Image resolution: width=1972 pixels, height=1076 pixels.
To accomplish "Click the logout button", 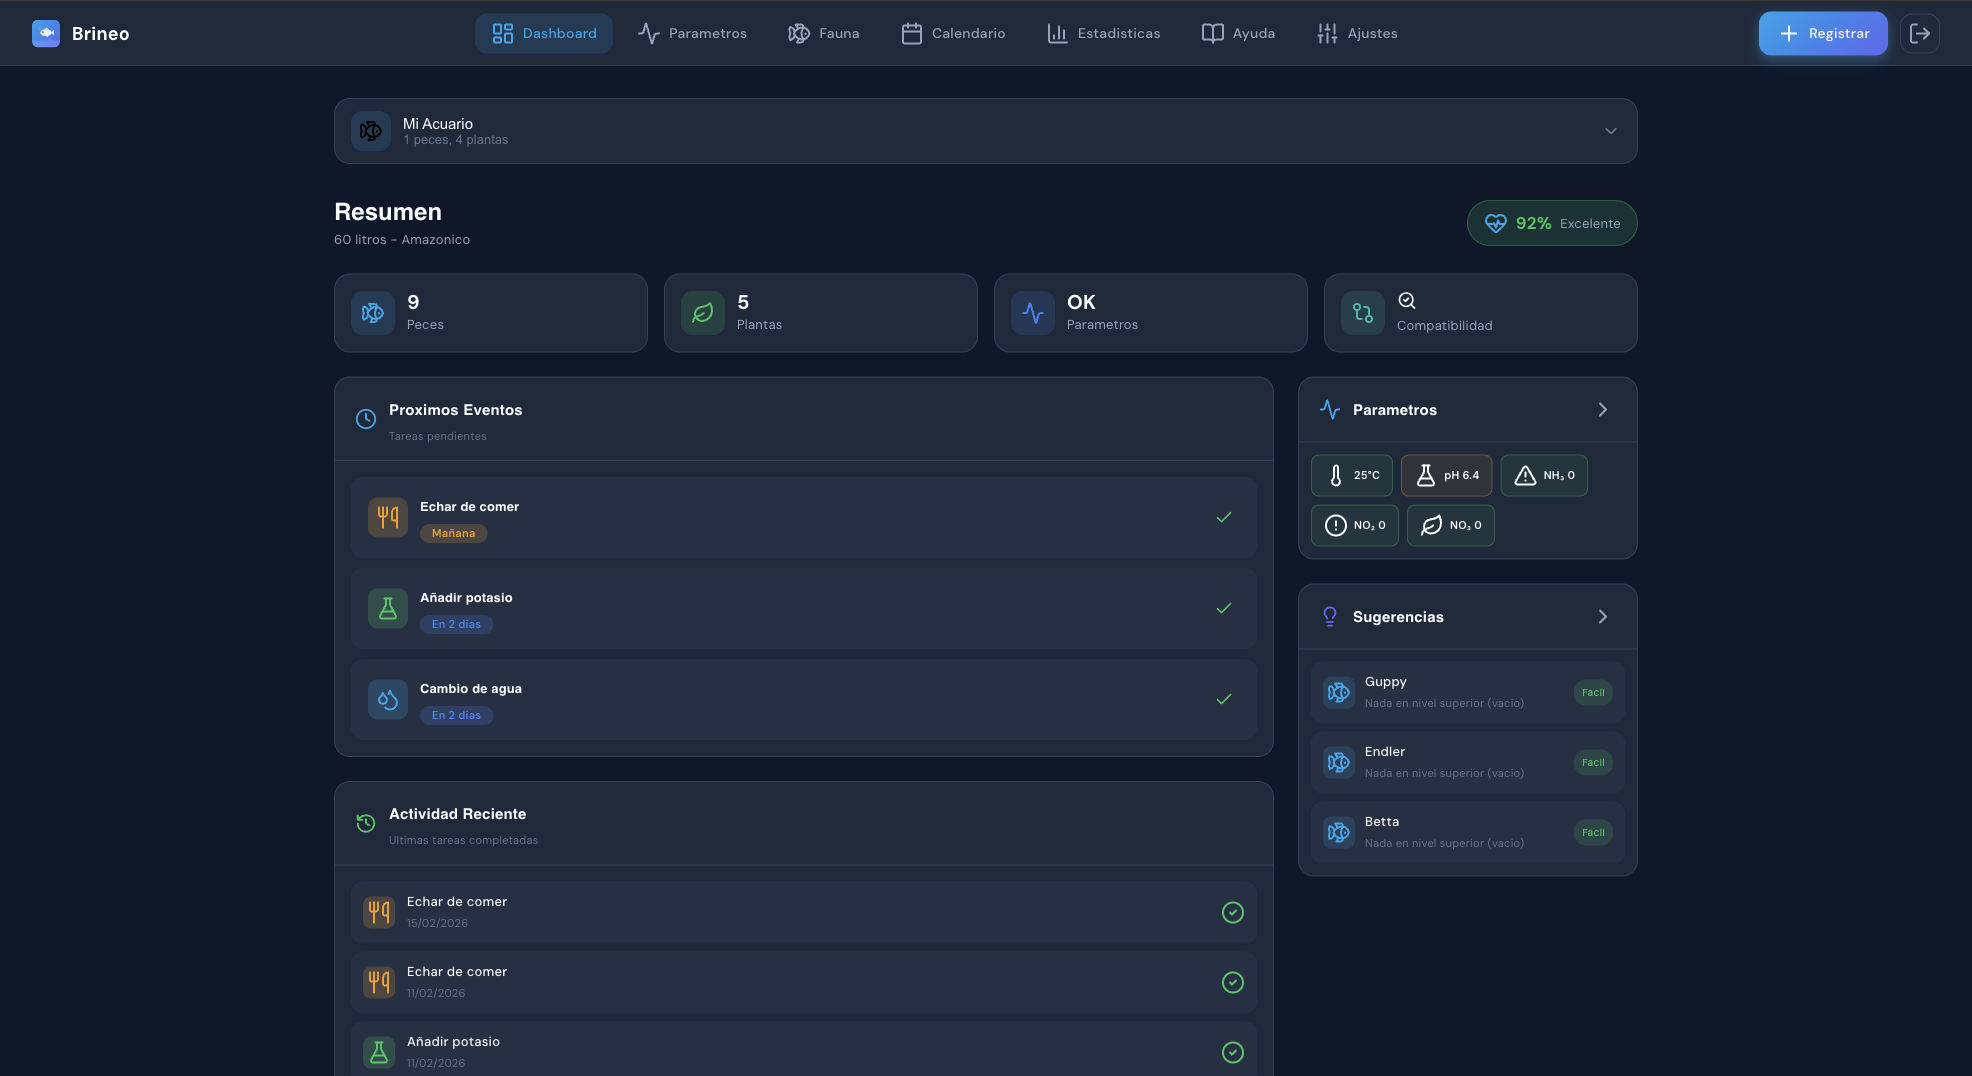I will pos(1920,33).
